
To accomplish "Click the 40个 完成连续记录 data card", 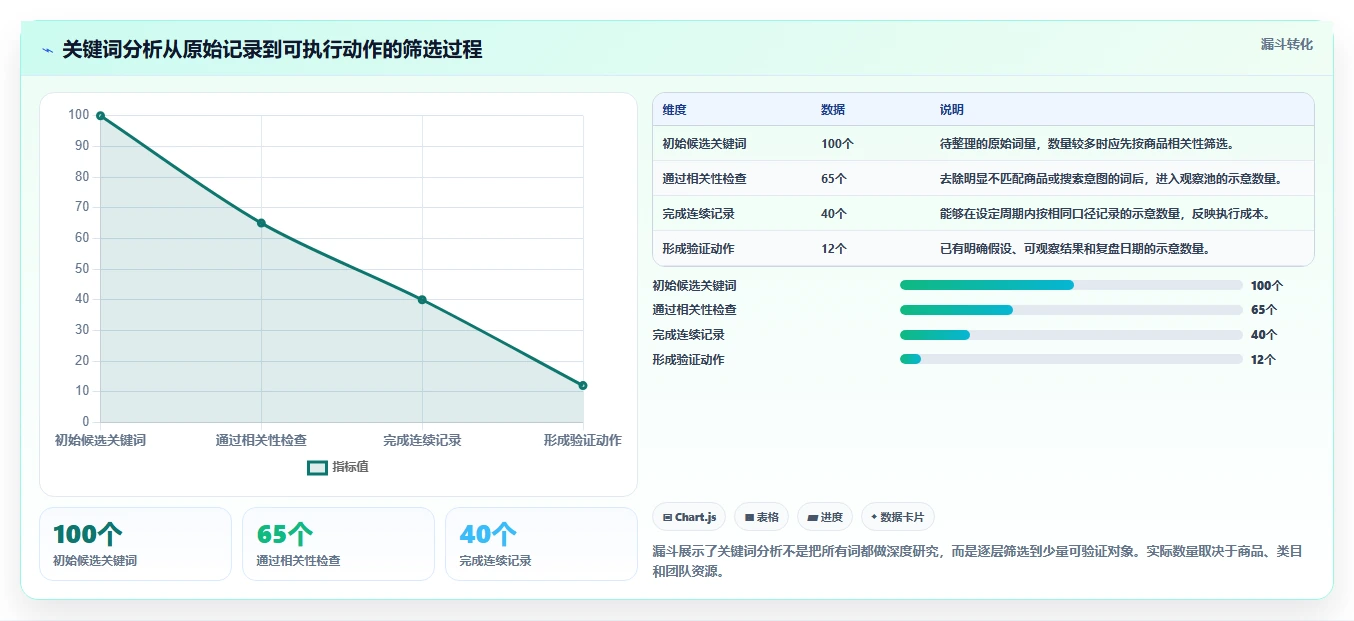I will pyautogui.click(x=541, y=544).
